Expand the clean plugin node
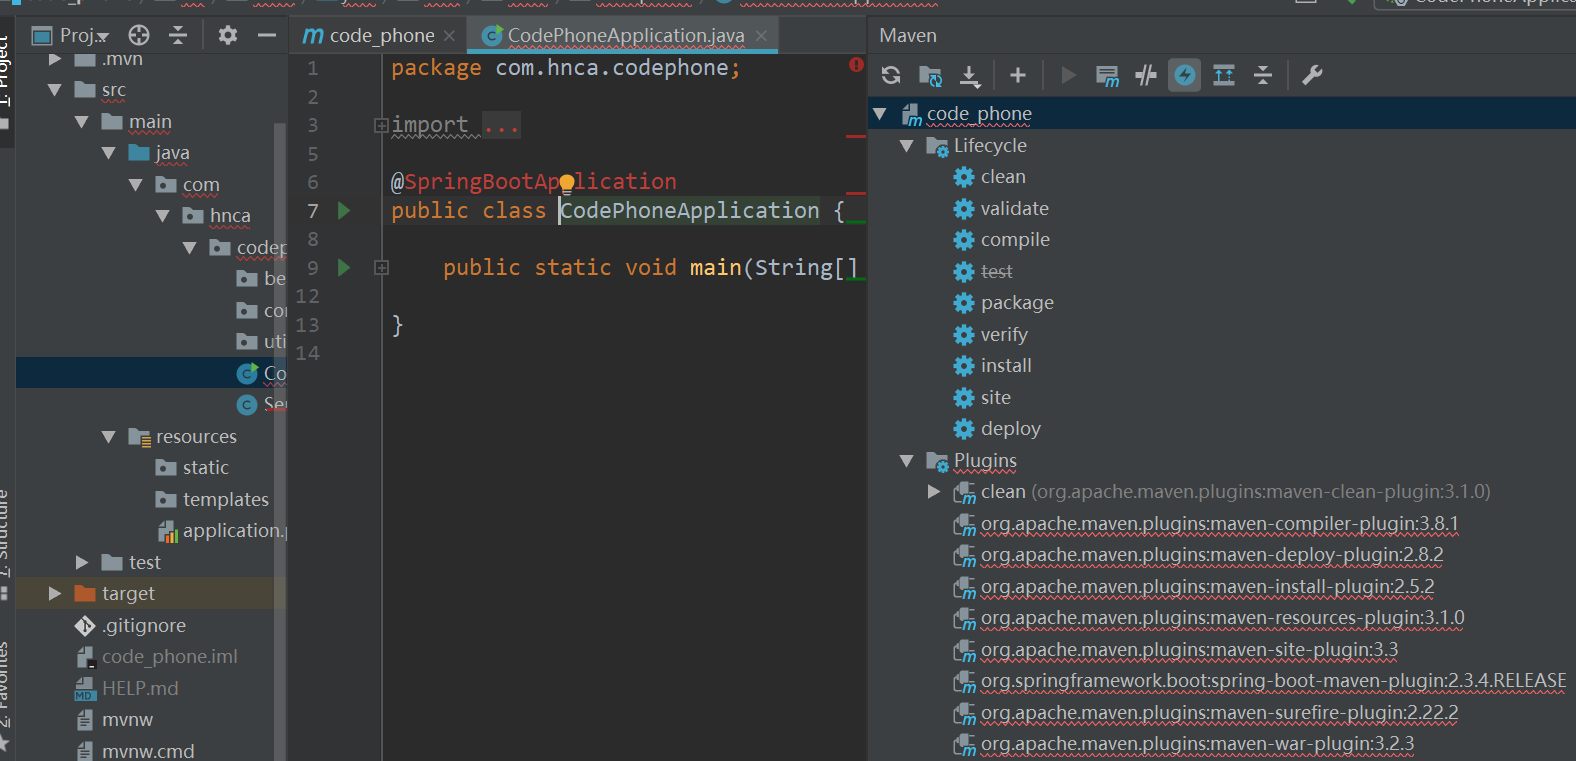Image resolution: width=1576 pixels, height=761 pixels. point(934,492)
